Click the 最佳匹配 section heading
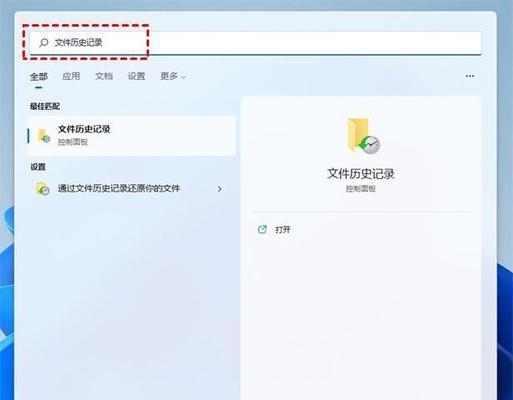 [x=45, y=106]
